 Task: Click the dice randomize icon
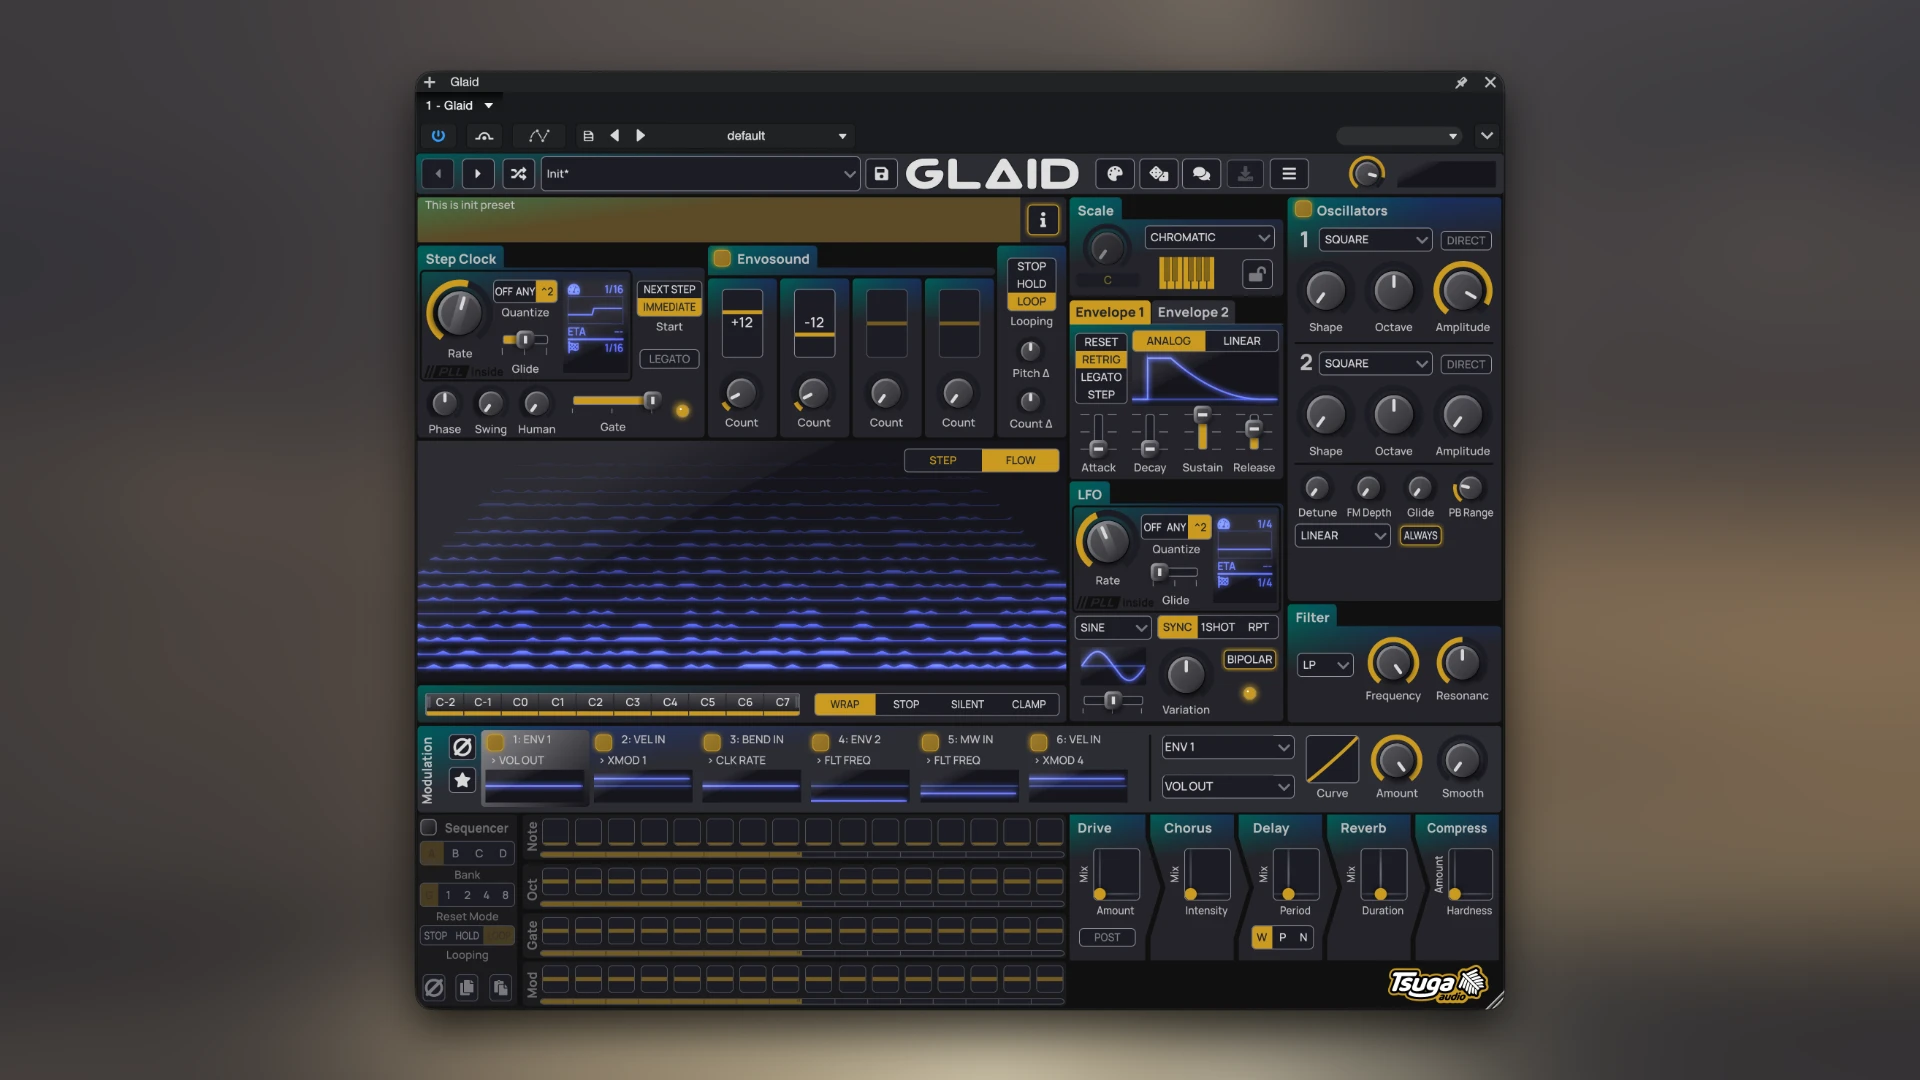pyautogui.click(x=1158, y=174)
